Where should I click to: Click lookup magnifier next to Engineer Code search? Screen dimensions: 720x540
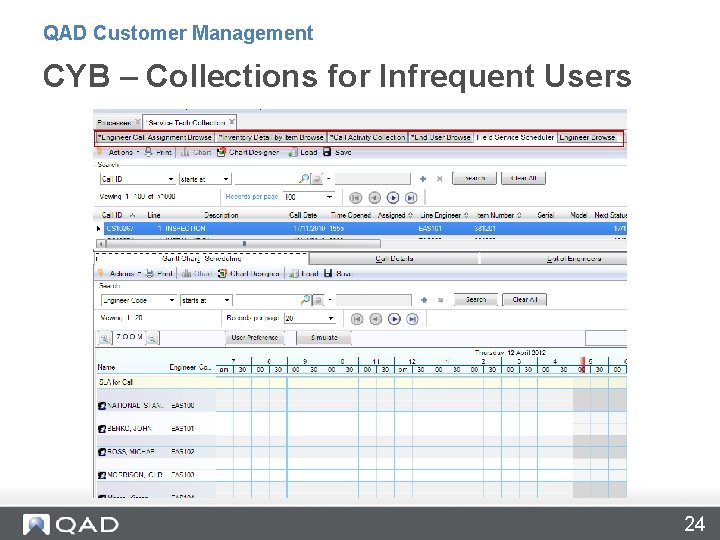(x=305, y=300)
